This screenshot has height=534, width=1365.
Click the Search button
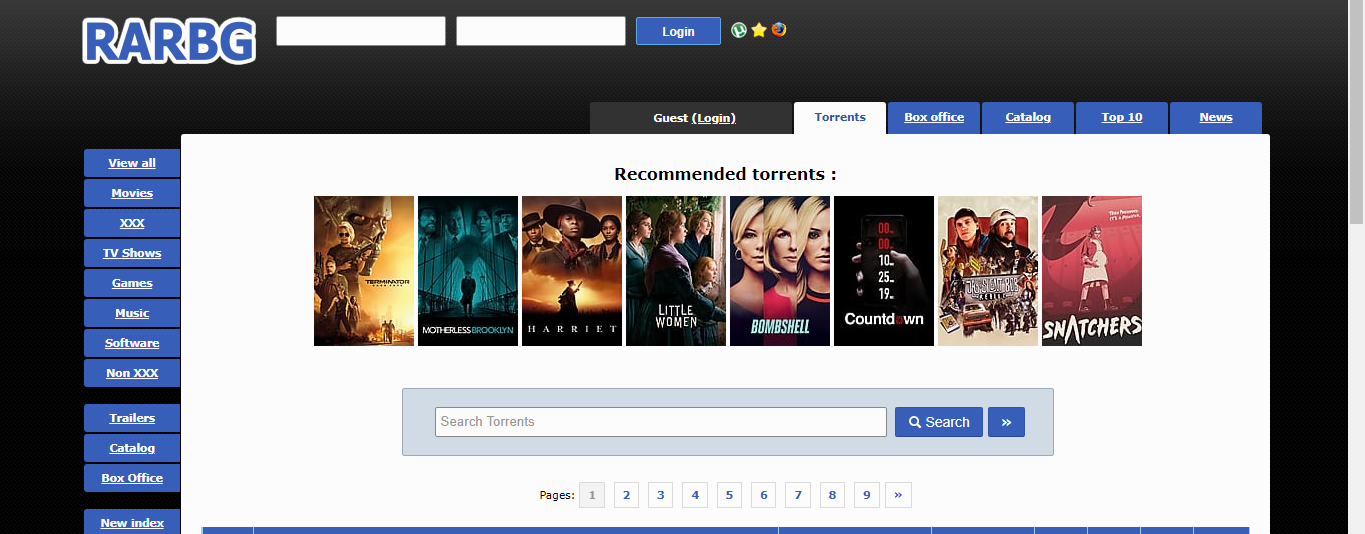[x=939, y=422]
